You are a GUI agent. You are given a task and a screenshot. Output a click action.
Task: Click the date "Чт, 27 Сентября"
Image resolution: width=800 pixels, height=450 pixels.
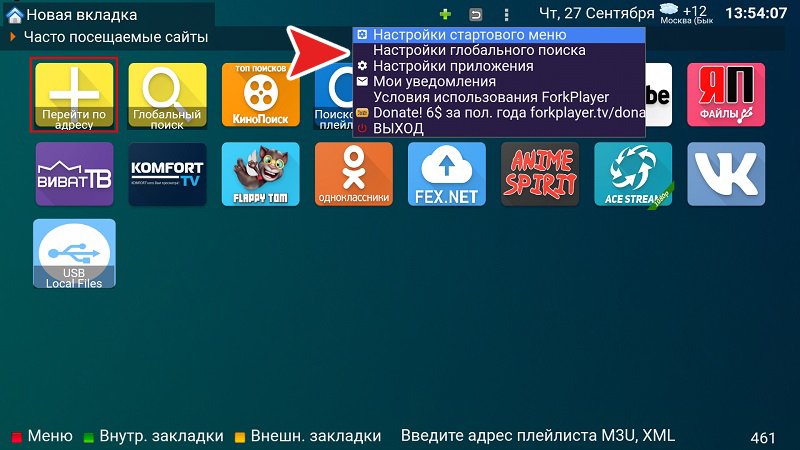click(597, 14)
